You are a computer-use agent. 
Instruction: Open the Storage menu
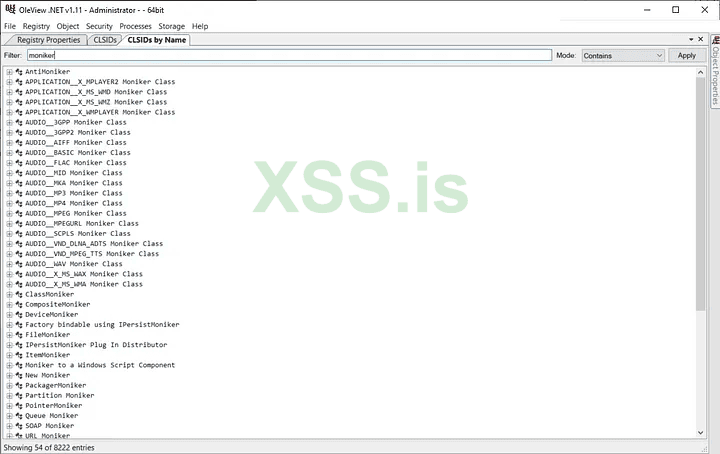point(172,26)
